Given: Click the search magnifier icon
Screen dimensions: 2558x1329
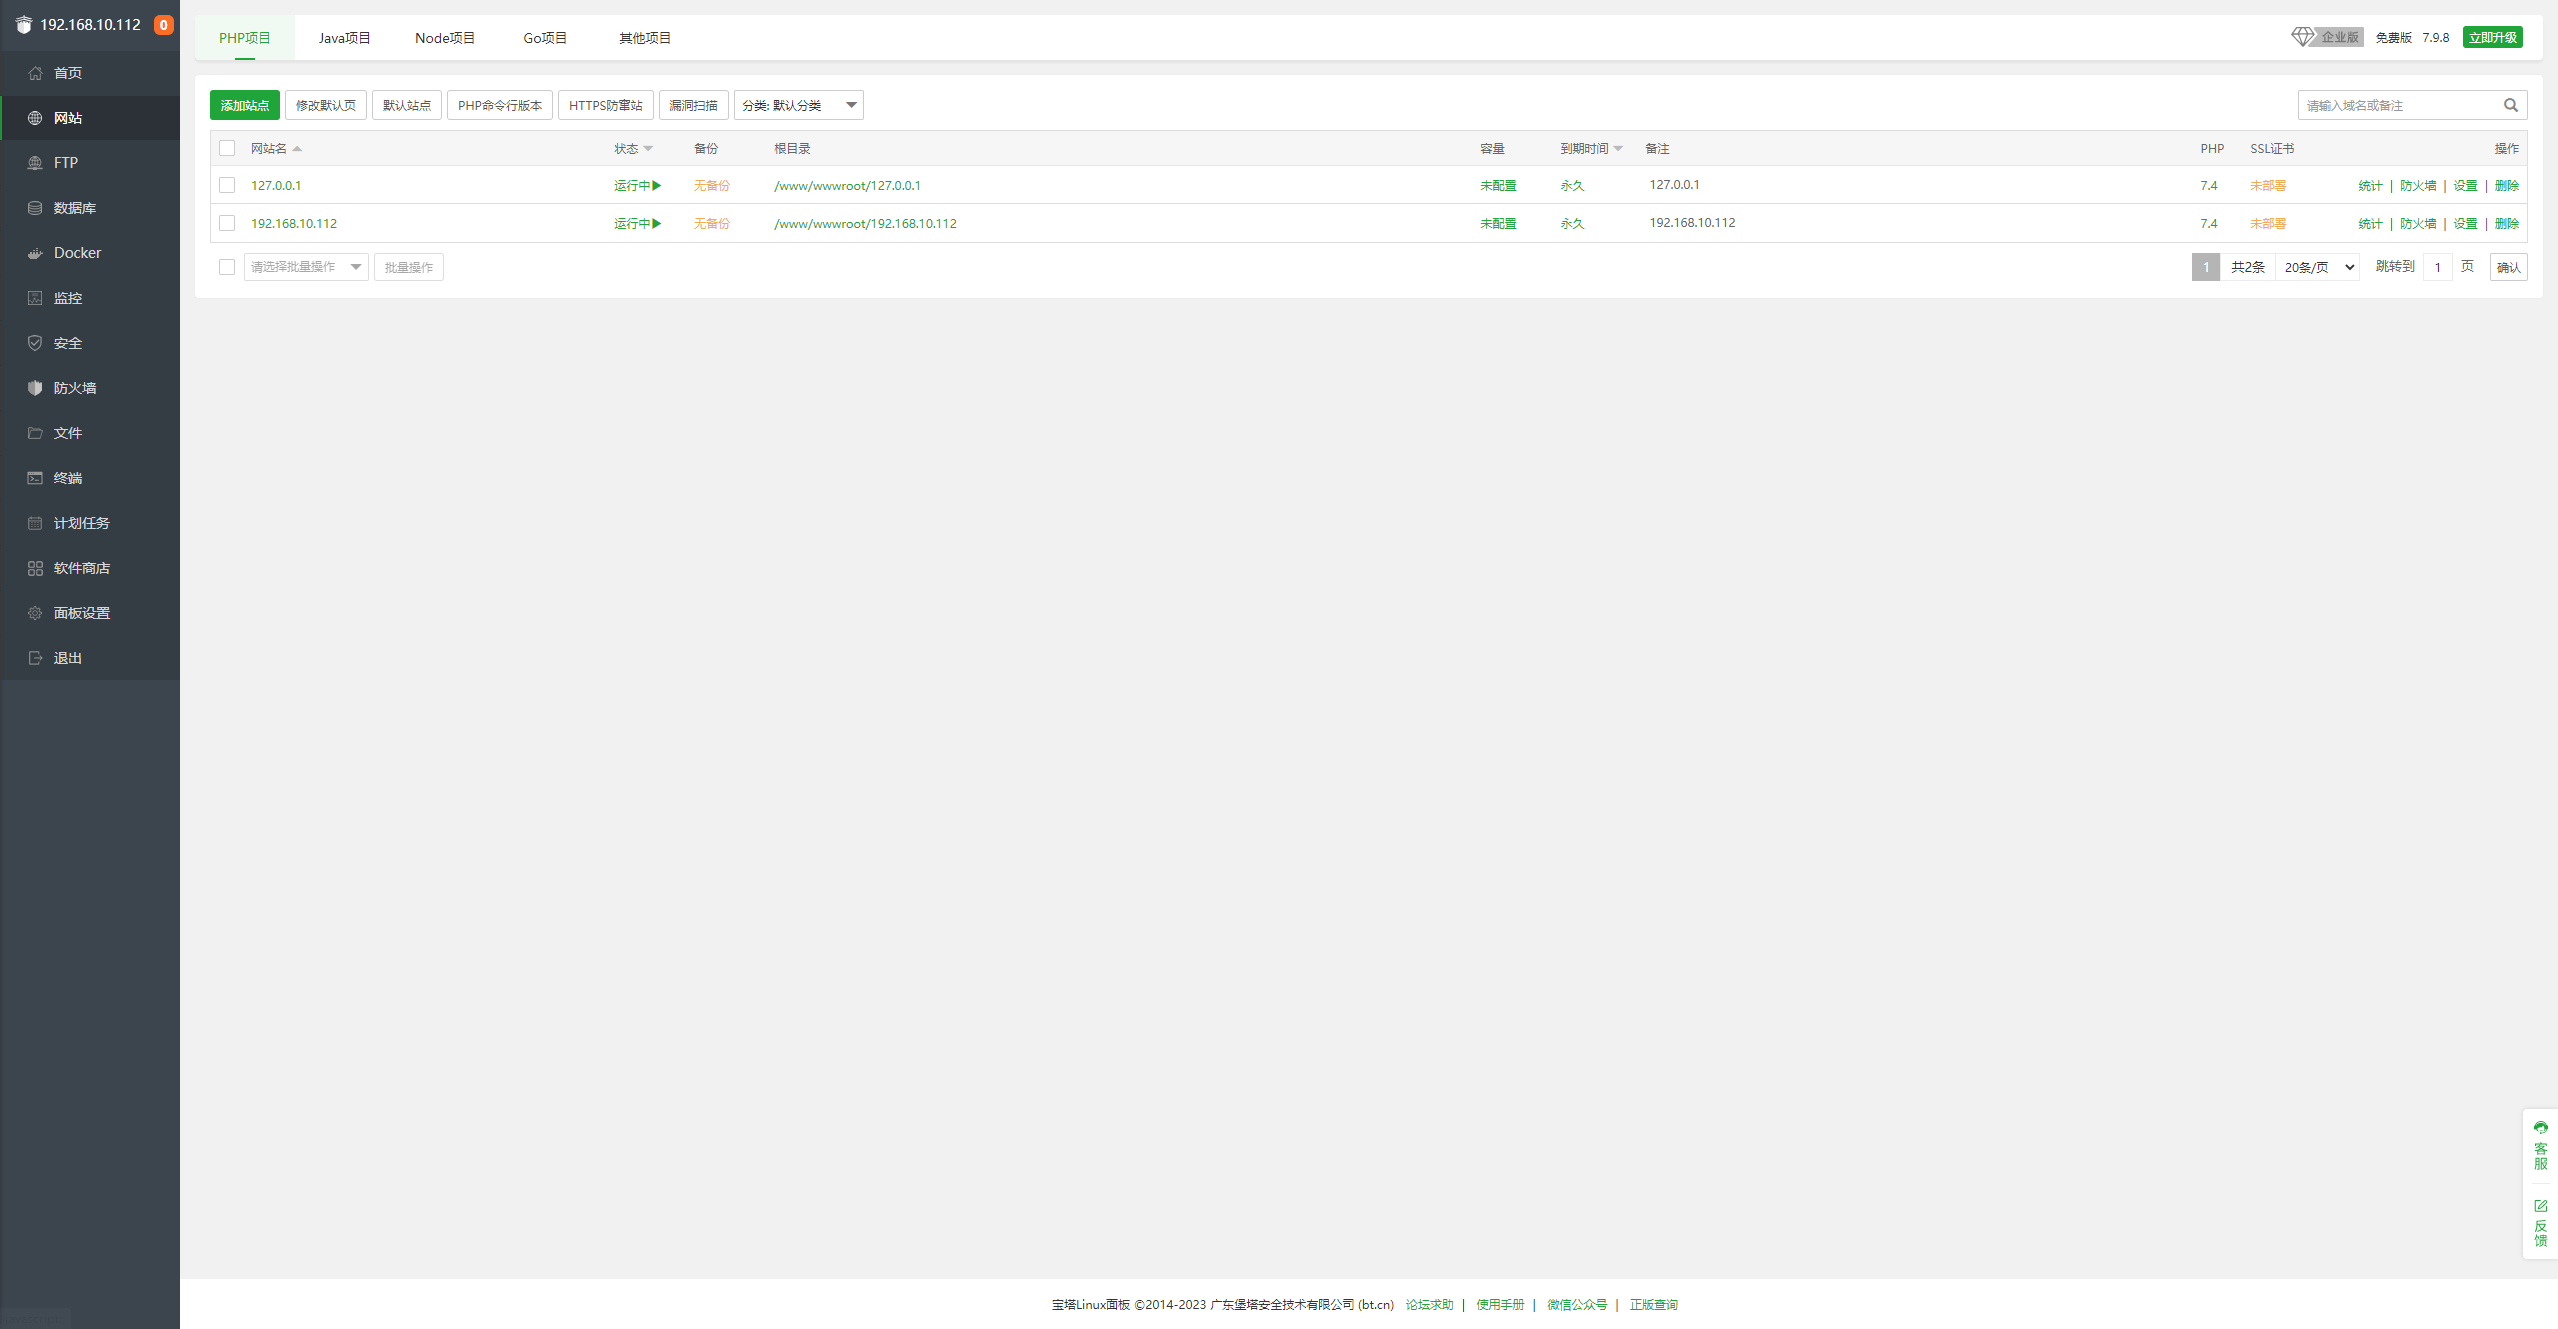Looking at the screenshot, I should click(2510, 105).
